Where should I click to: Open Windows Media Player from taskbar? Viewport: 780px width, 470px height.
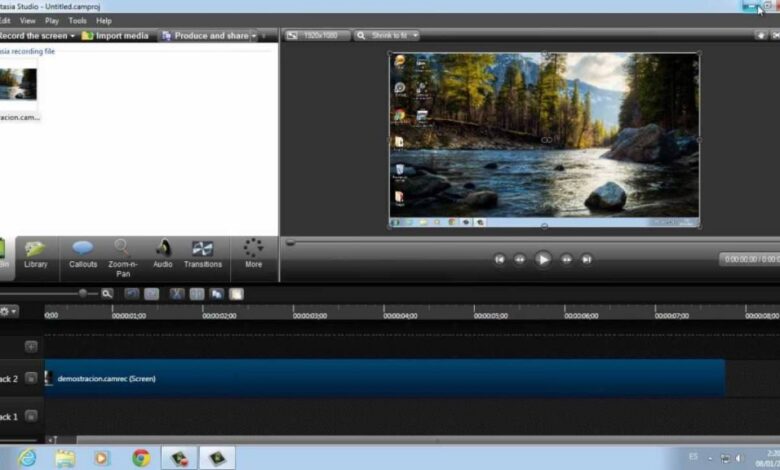(102, 458)
